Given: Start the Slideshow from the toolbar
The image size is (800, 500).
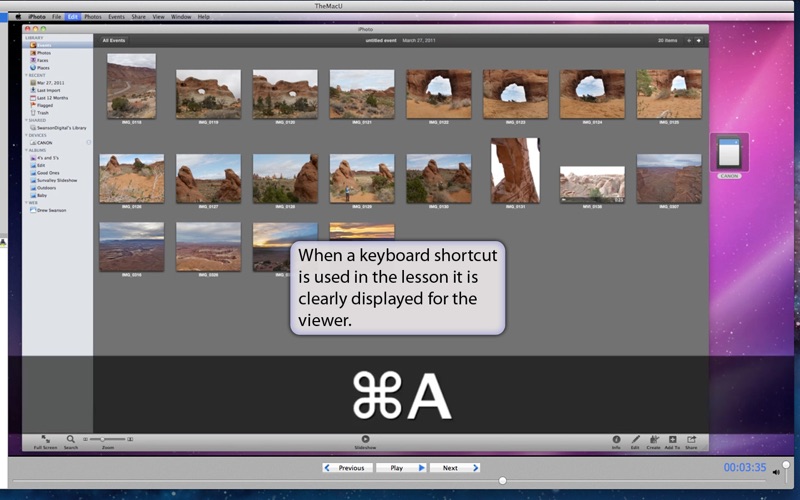Looking at the screenshot, I should pyautogui.click(x=365, y=440).
